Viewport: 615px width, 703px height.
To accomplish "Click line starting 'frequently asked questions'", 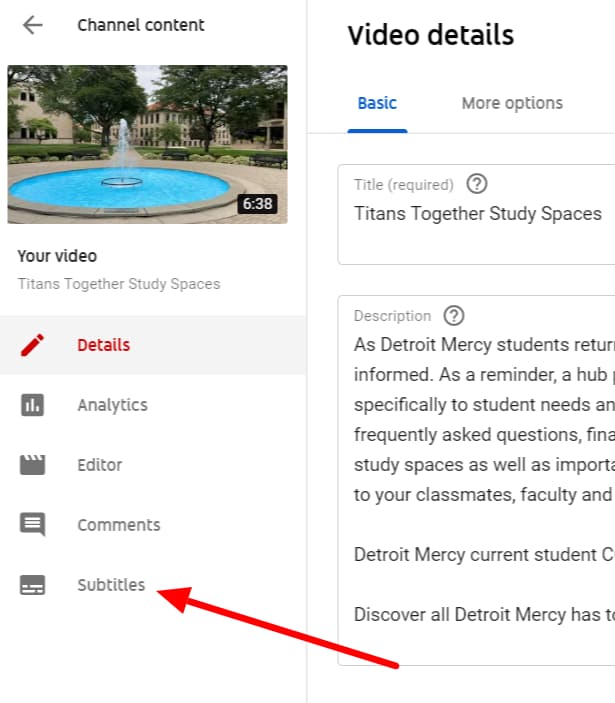I will click(484, 434).
